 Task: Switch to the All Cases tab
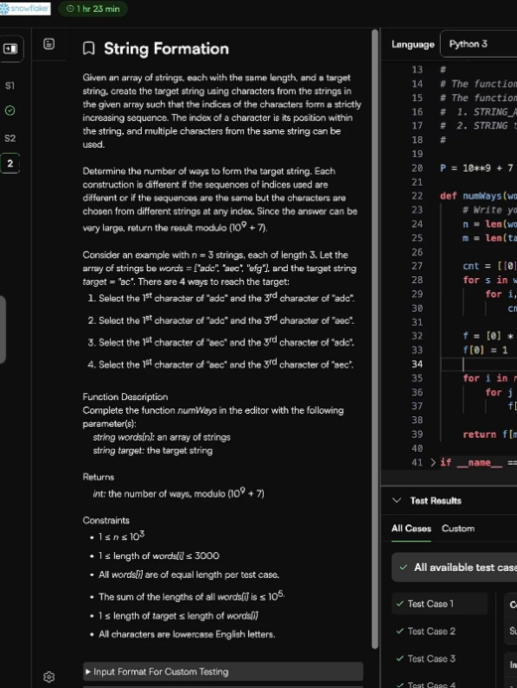click(x=411, y=528)
